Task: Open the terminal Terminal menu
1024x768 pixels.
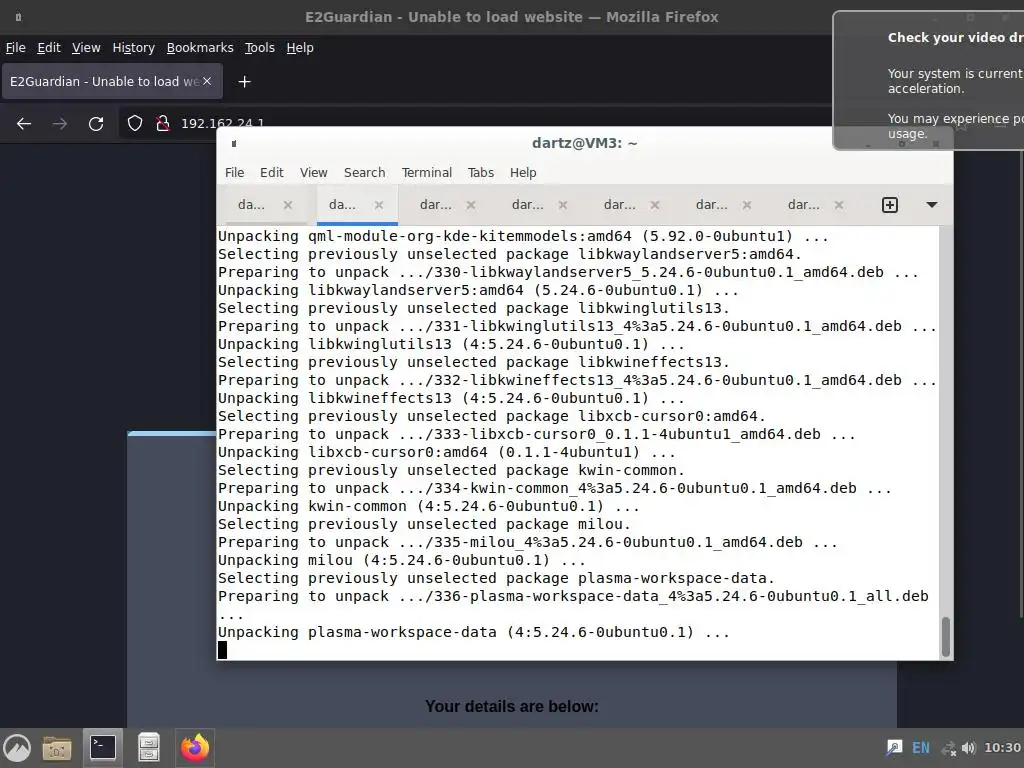Action: point(426,172)
